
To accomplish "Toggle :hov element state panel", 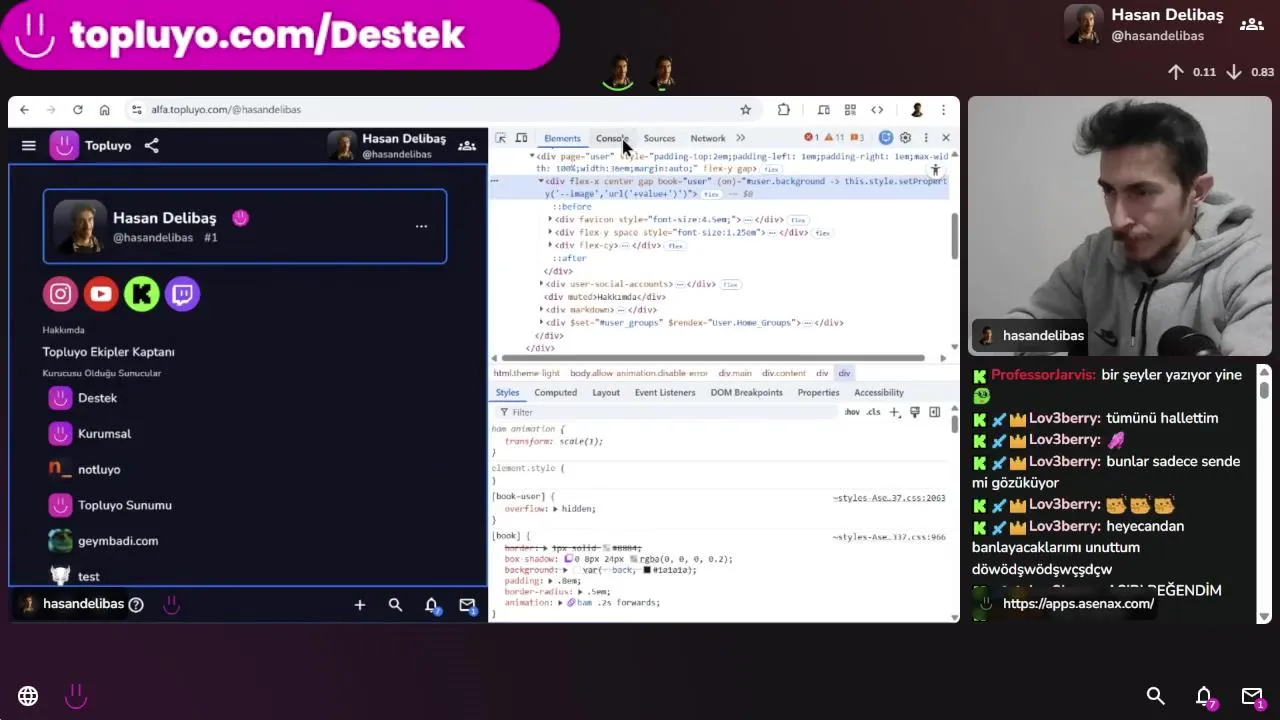I will tap(852, 412).
